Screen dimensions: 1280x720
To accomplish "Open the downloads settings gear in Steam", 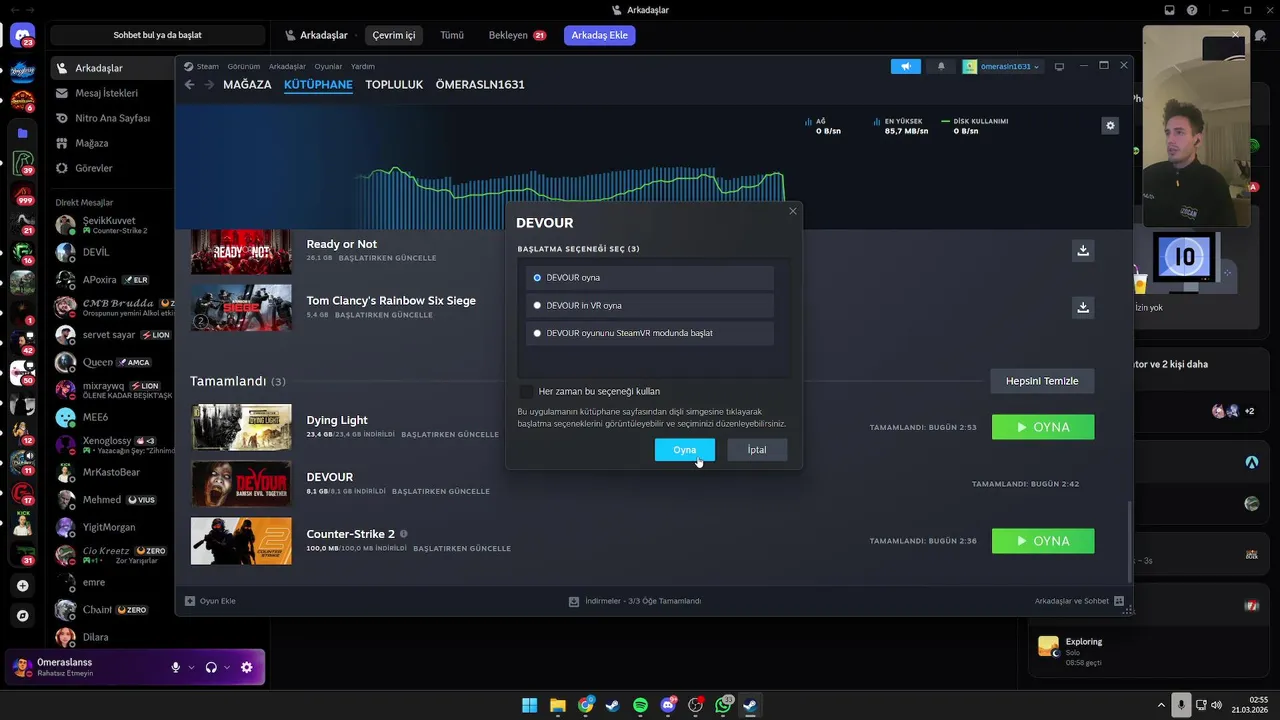I will [1110, 126].
